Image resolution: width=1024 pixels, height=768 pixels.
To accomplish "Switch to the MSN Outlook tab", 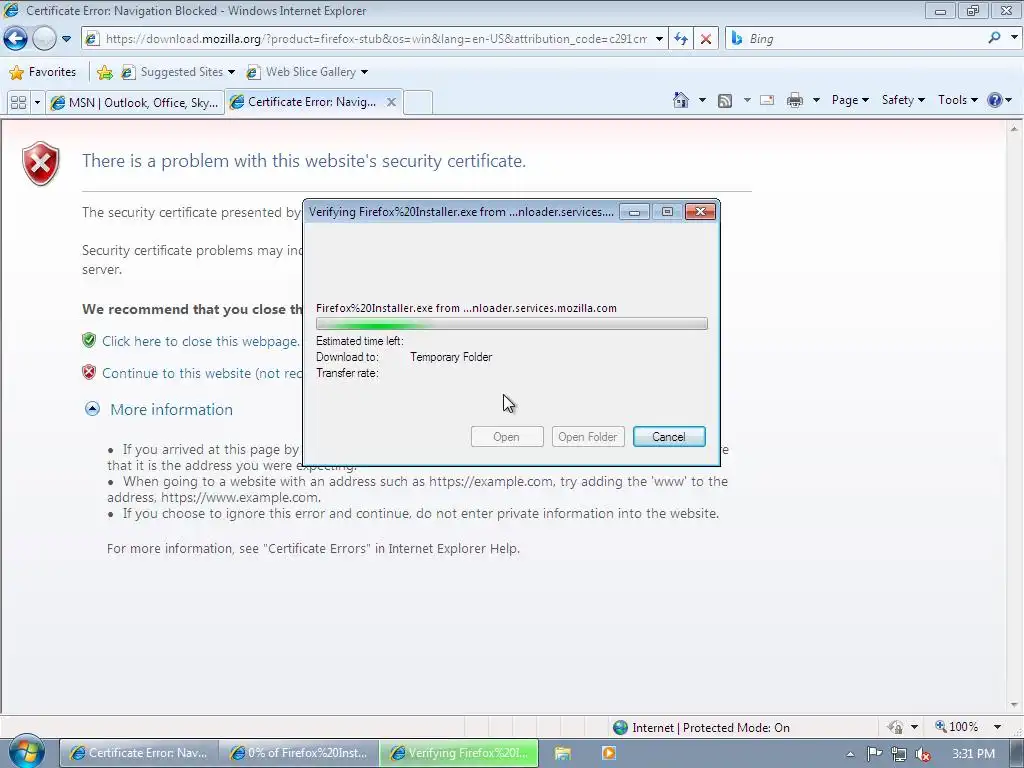I will coord(135,103).
